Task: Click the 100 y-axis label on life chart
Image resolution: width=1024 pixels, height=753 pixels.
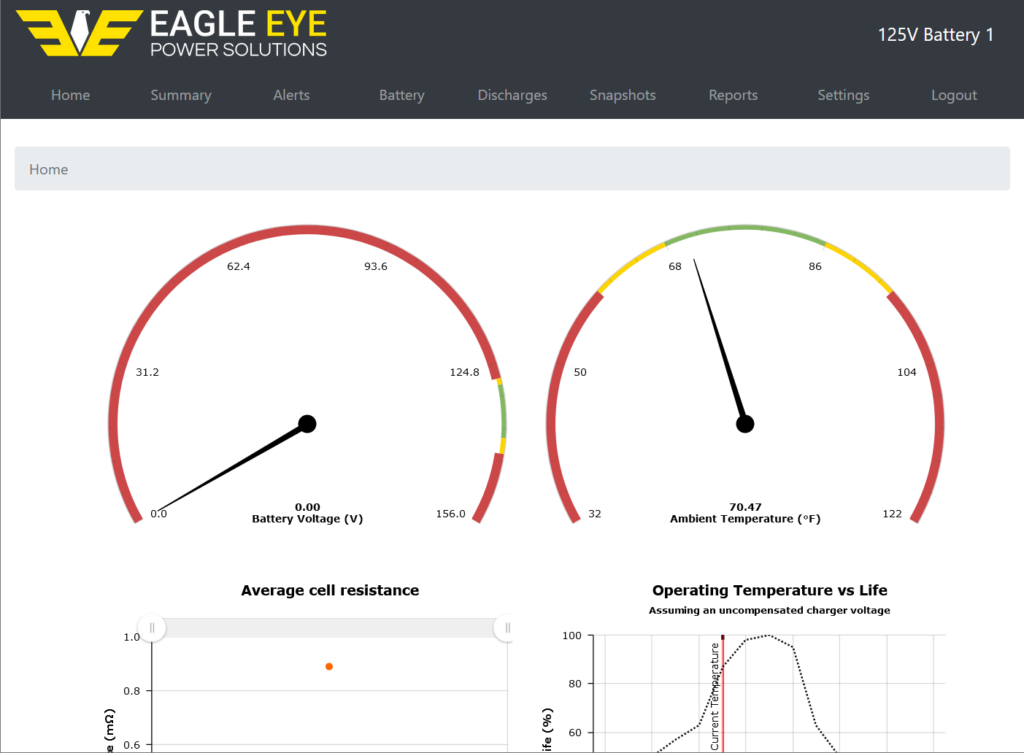Action: coord(571,635)
